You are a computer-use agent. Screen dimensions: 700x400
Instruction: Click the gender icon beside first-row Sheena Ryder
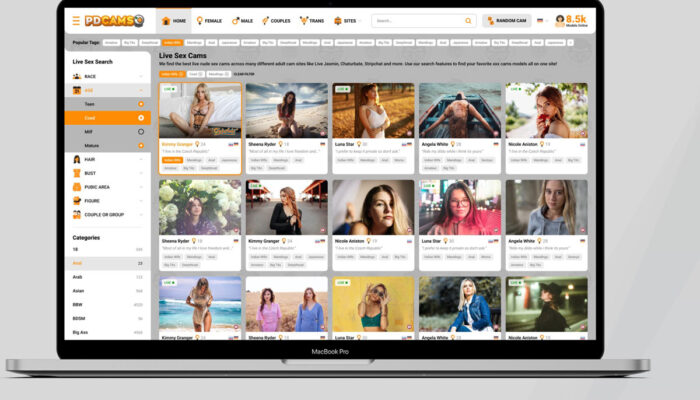pos(281,144)
